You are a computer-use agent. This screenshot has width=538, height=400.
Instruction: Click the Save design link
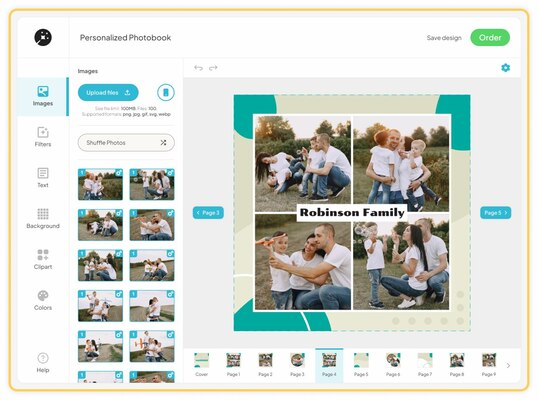[x=444, y=38]
